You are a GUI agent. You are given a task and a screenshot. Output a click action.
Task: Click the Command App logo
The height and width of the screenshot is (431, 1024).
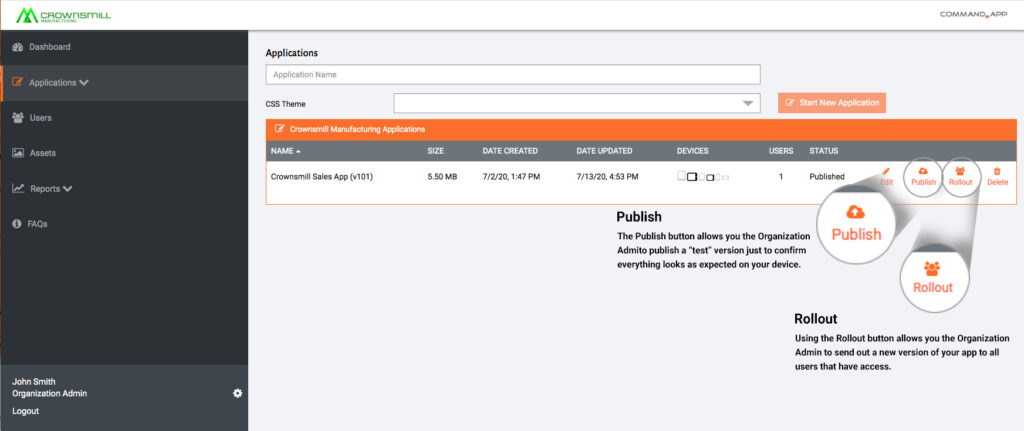pyautogui.click(x=974, y=14)
